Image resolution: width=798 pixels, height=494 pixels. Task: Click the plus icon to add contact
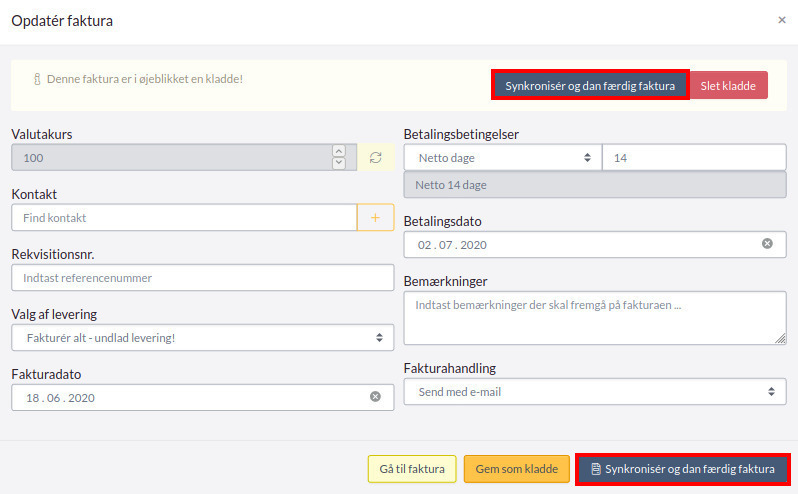(x=375, y=218)
